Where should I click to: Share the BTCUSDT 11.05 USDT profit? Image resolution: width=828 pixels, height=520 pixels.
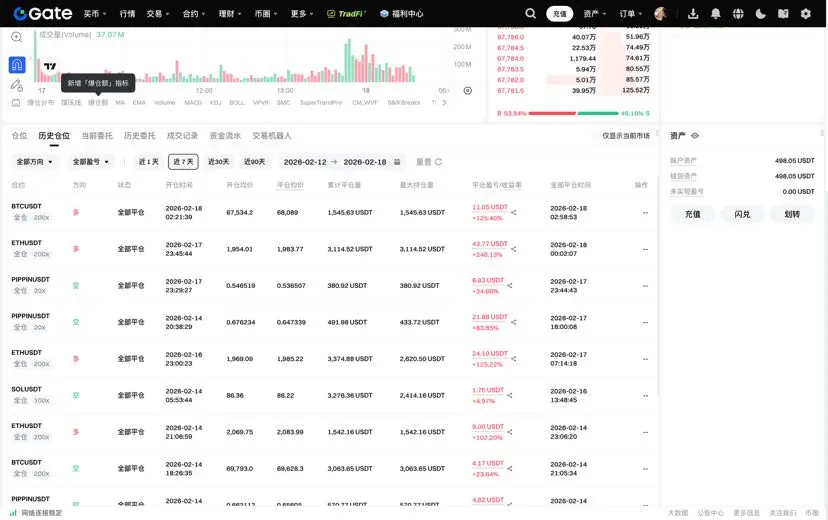[514, 212]
